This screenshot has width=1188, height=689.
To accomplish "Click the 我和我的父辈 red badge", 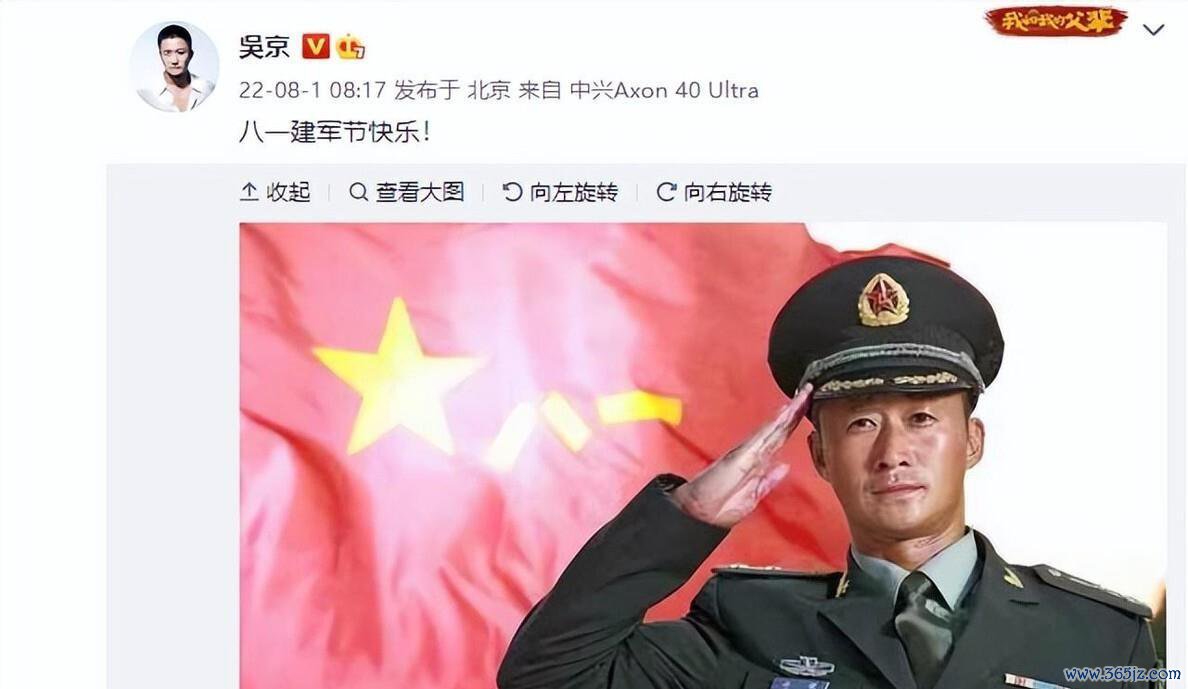I will click(1056, 20).
